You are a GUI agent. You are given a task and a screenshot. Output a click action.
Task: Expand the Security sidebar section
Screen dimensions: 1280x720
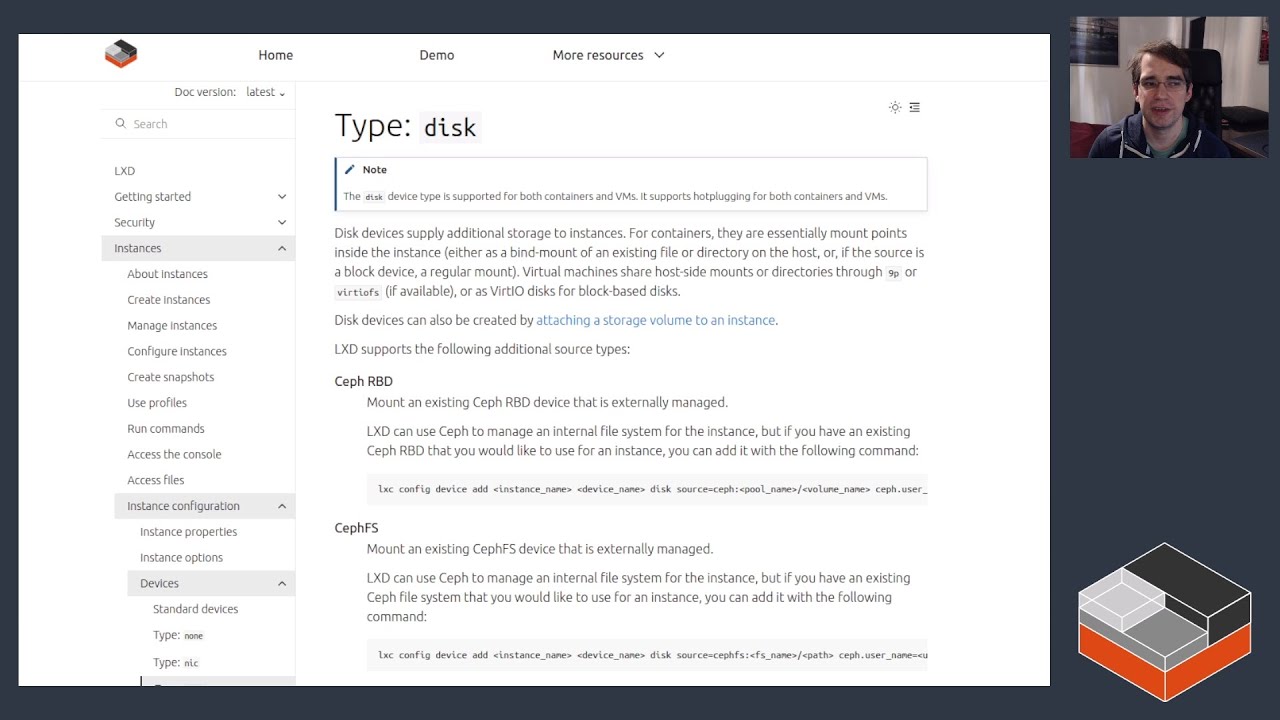(282, 223)
